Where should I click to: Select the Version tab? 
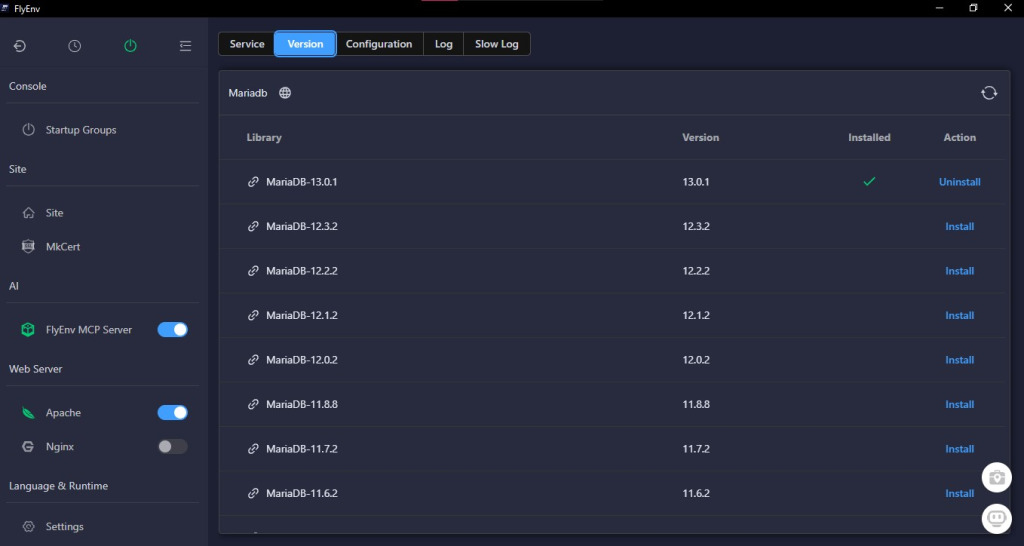[x=305, y=44]
